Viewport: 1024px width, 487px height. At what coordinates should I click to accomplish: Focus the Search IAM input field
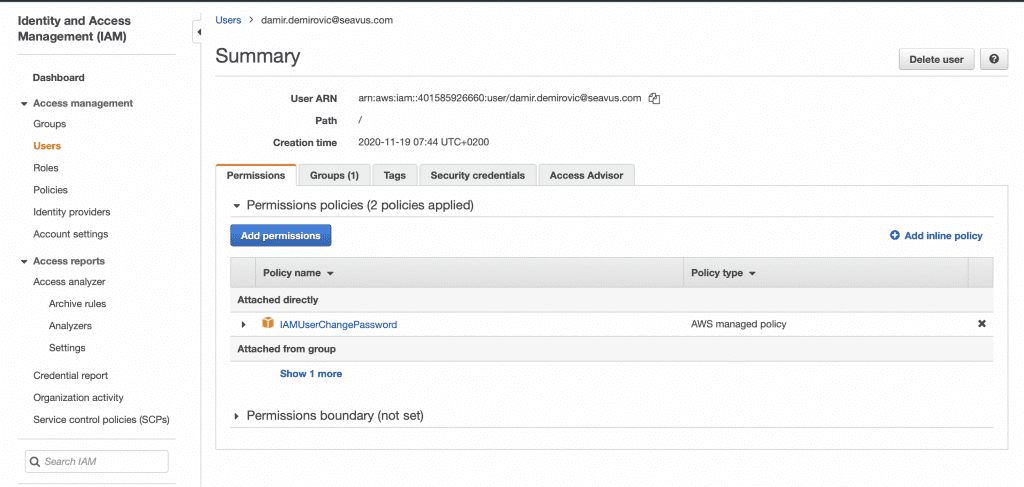97,462
